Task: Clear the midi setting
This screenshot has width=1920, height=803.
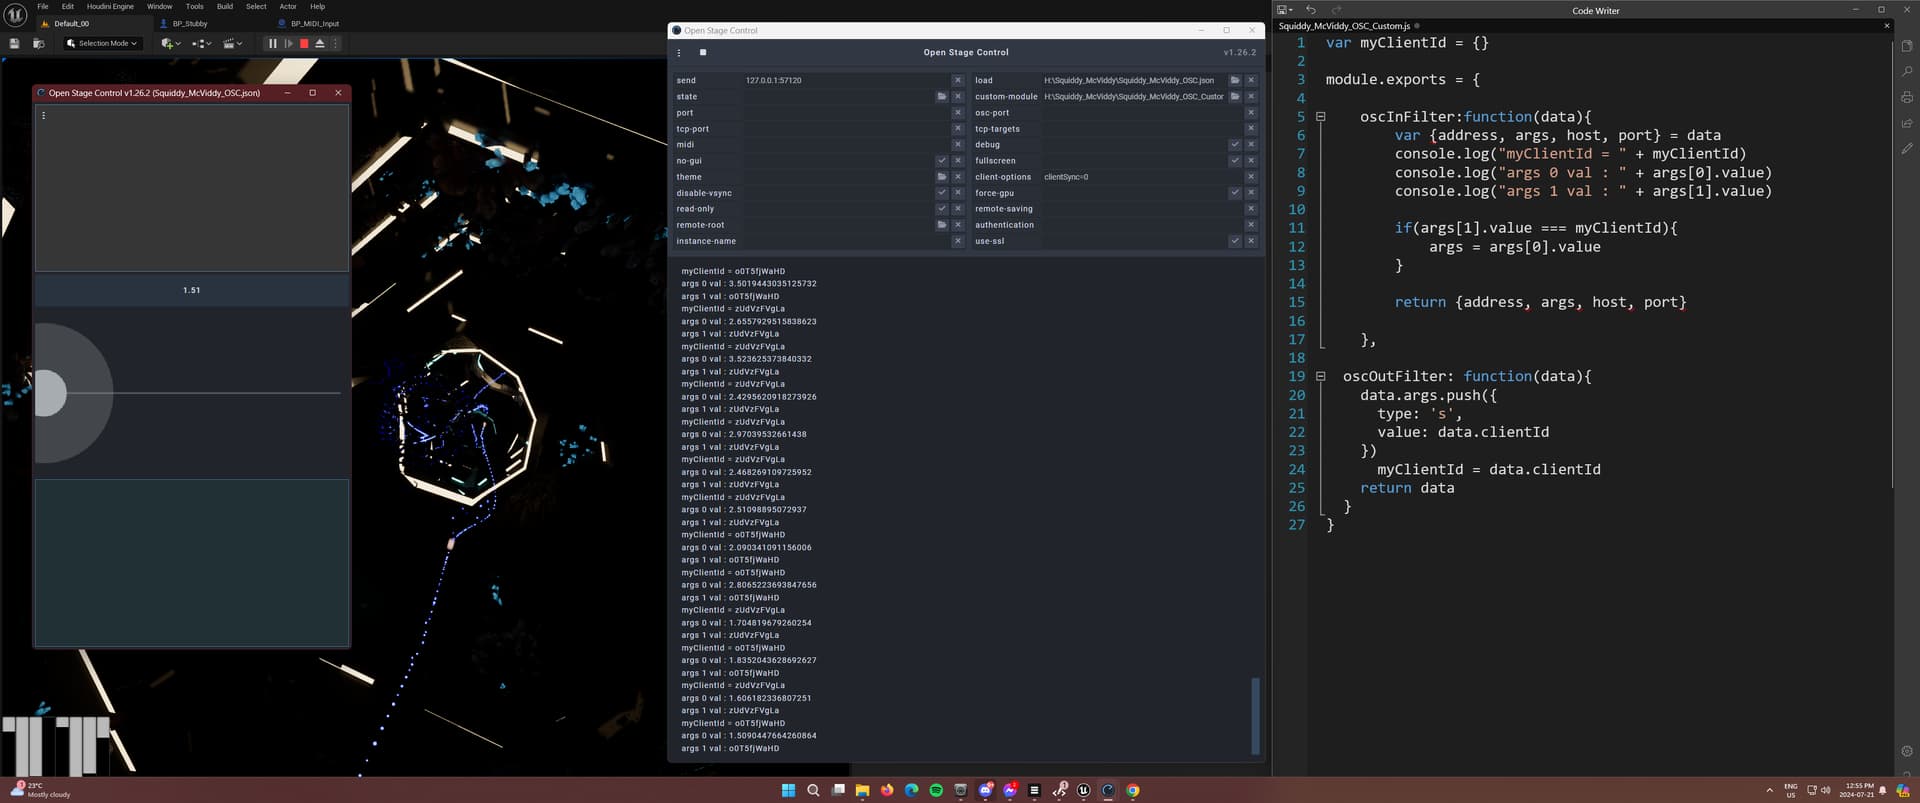Action: (958, 144)
